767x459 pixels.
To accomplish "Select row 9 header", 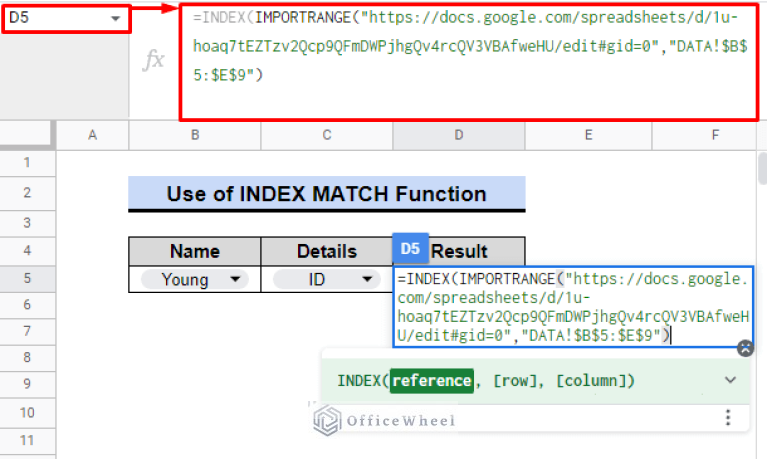I will click(x=27, y=385).
